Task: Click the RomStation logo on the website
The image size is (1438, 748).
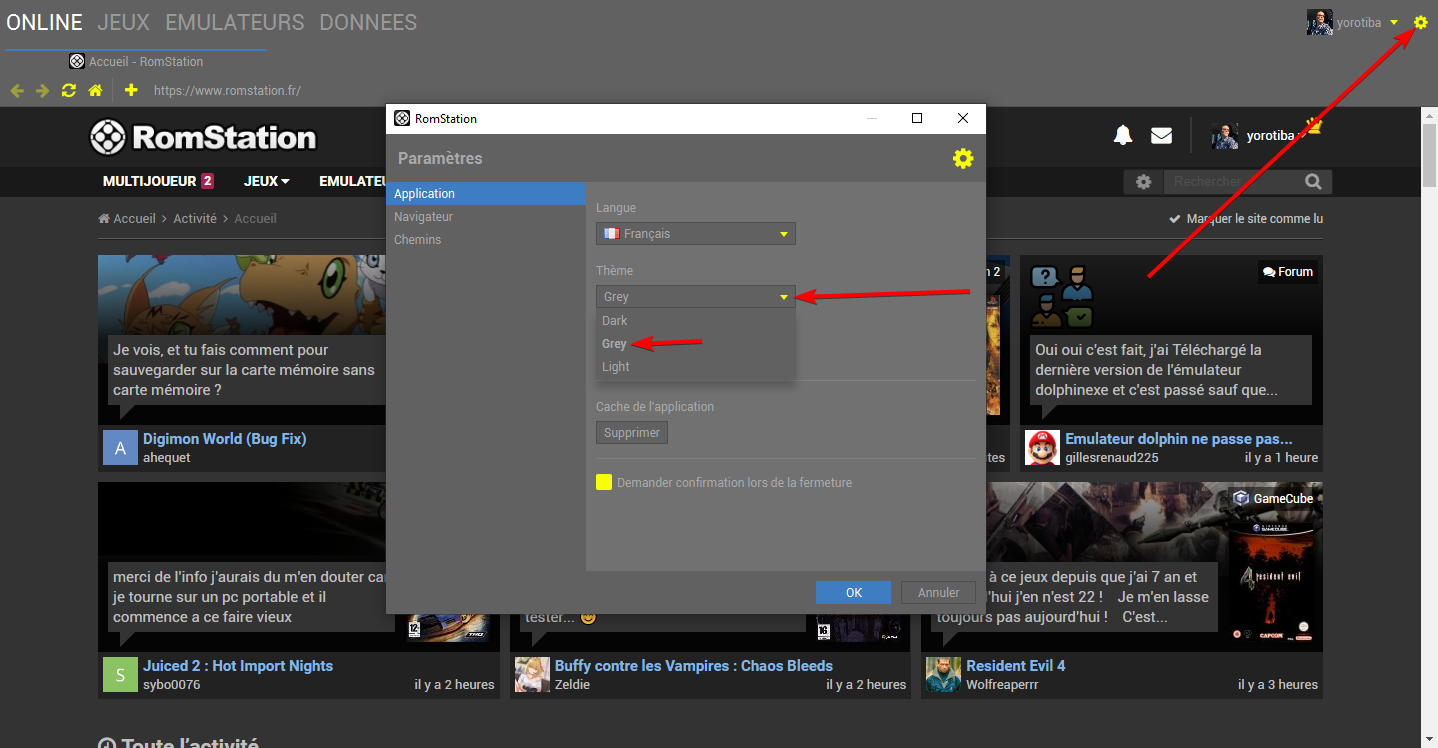Action: click(203, 137)
